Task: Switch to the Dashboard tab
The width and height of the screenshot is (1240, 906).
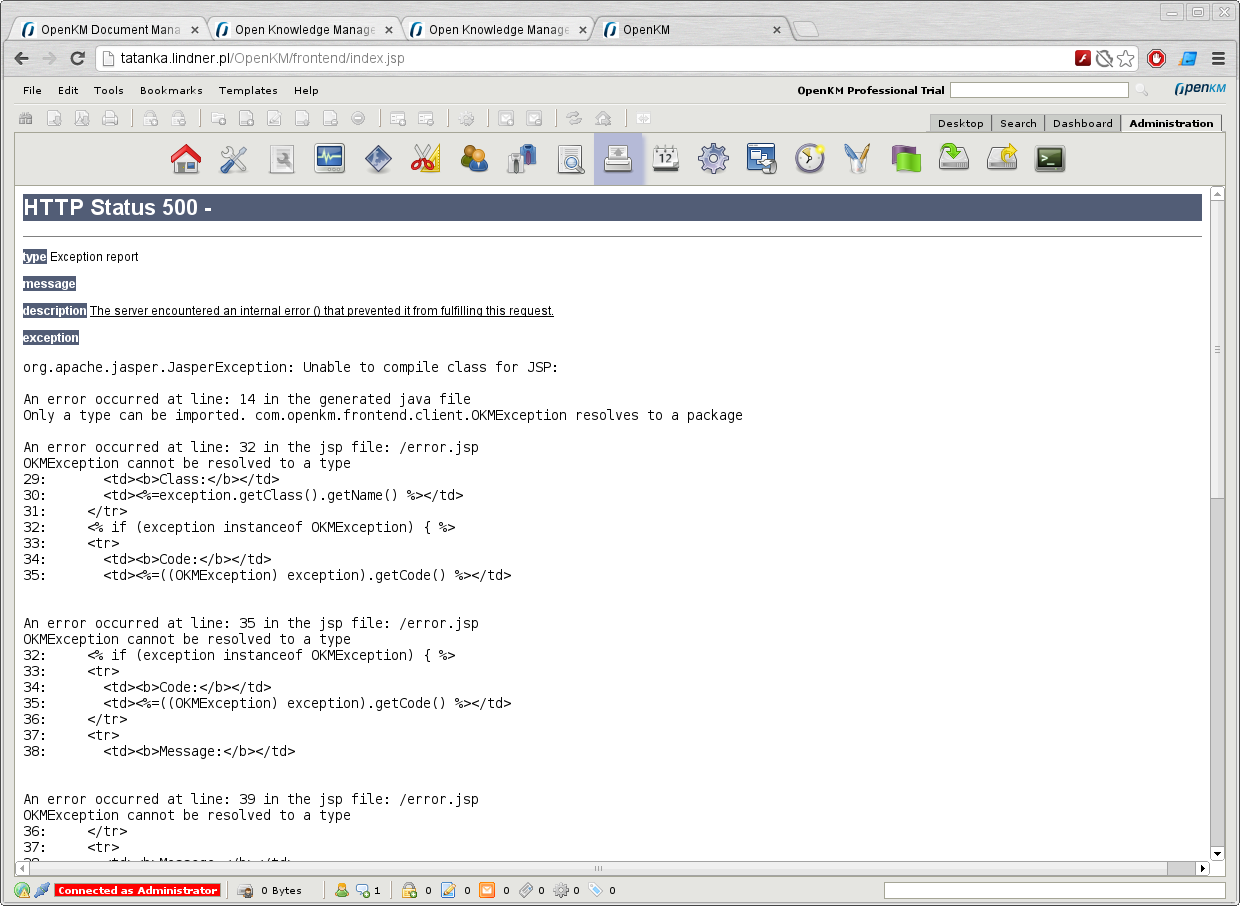Action: (x=1082, y=123)
